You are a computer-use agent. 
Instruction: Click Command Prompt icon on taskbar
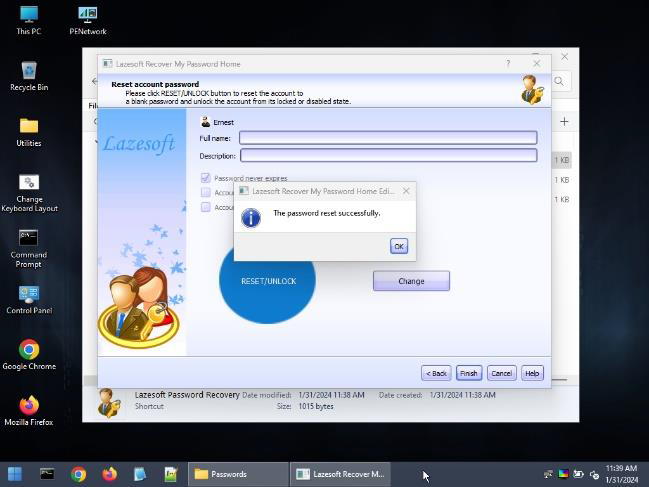pos(47,474)
